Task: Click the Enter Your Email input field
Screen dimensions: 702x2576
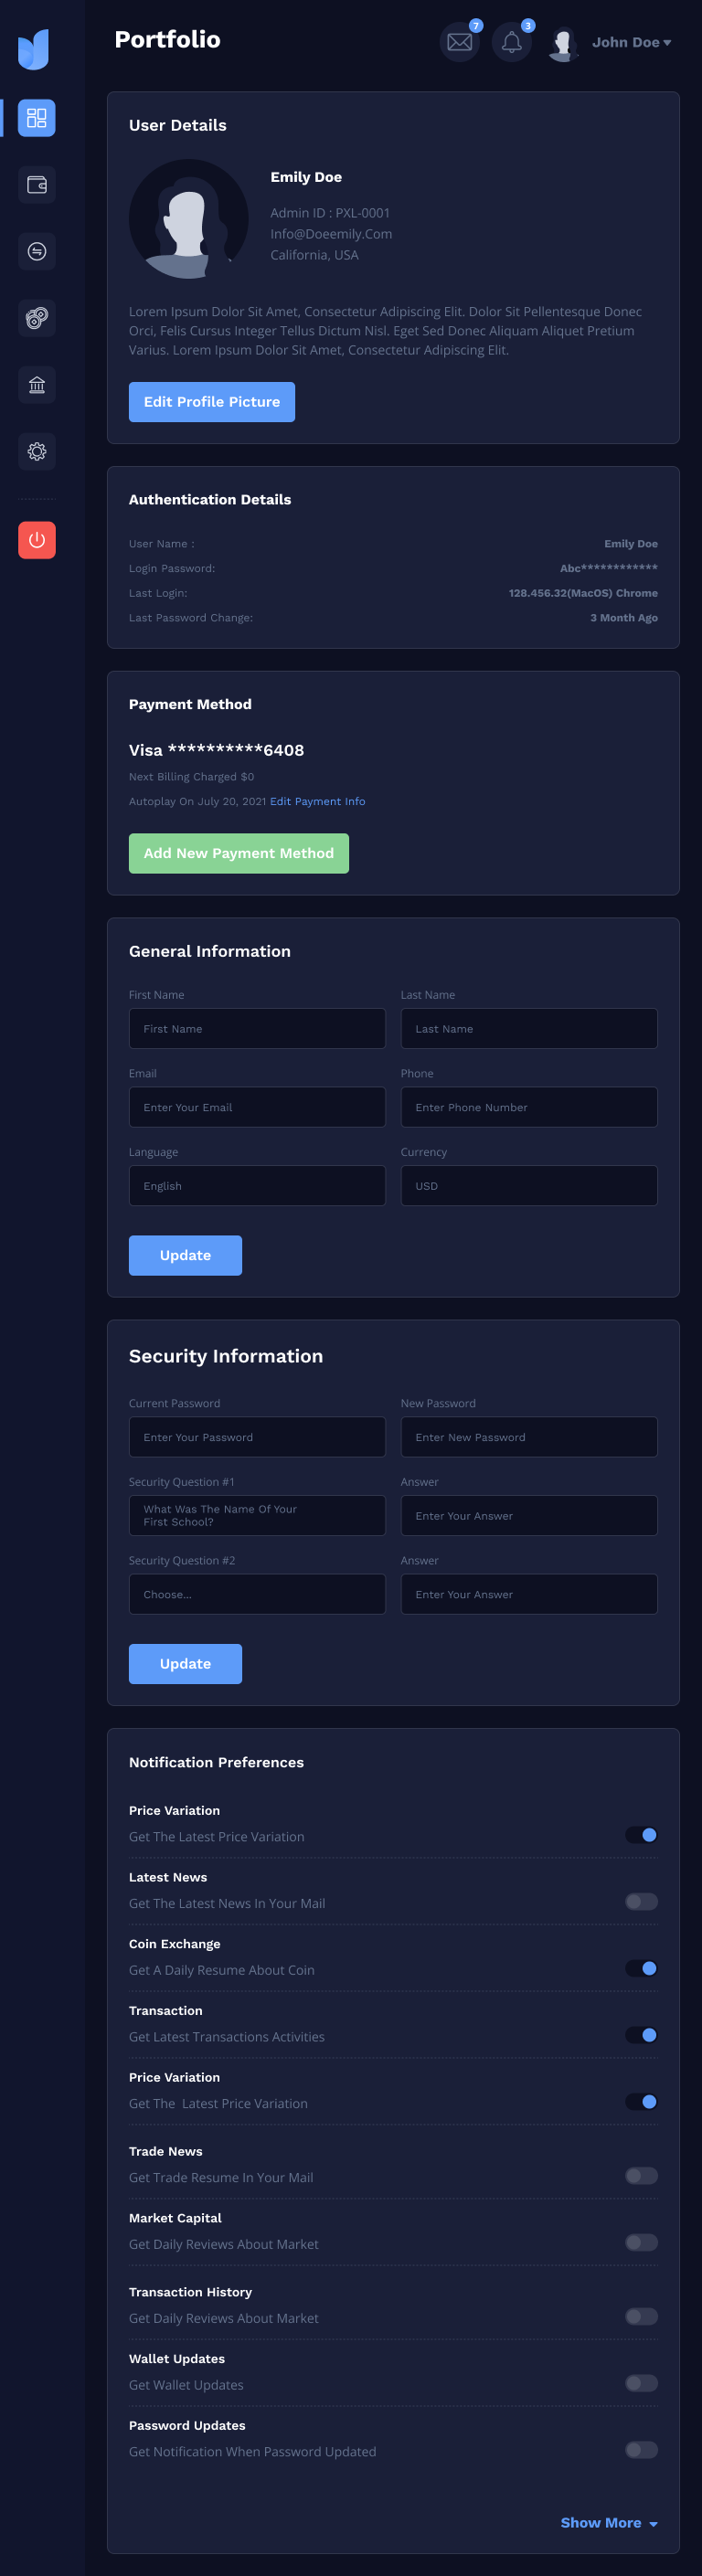Action: coord(257,1107)
